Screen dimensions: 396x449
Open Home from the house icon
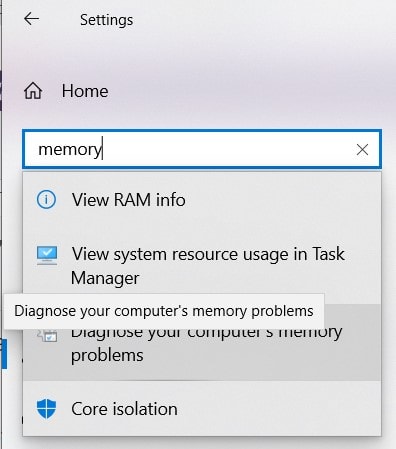point(33,91)
